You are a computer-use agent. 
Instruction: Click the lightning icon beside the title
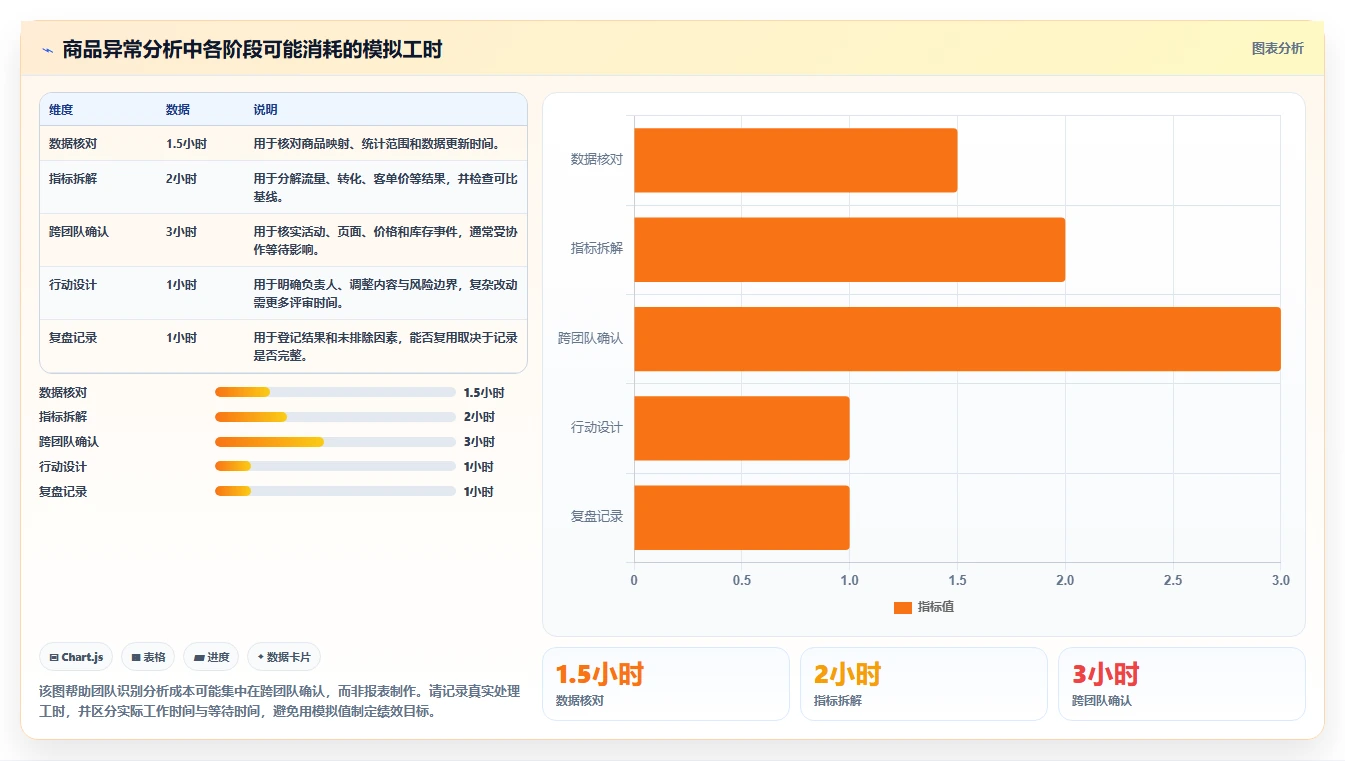(x=48, y=50)
